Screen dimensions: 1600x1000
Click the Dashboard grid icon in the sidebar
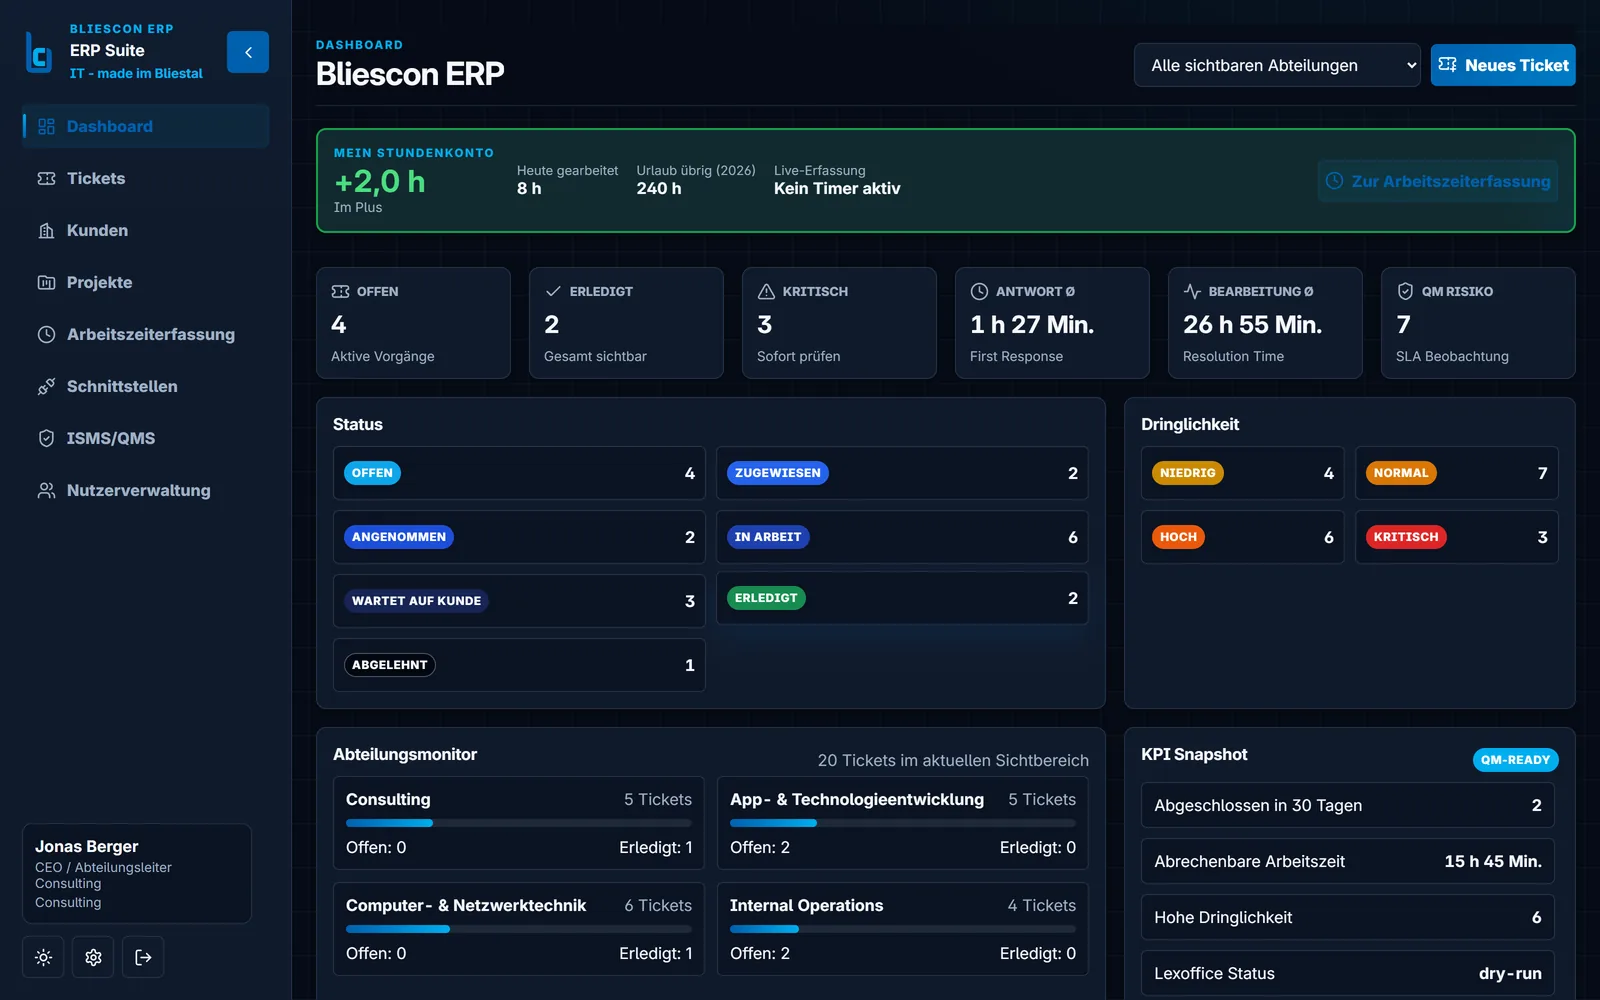tap(46, 126)
